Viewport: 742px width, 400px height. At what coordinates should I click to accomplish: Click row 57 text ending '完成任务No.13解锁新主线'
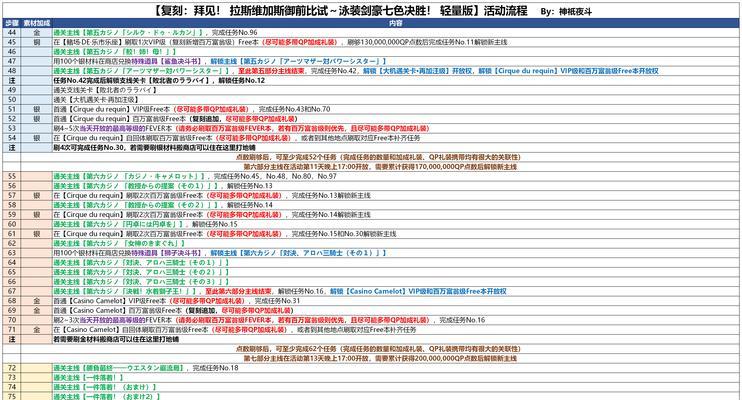pyautogui.click(x=212, y=196)
